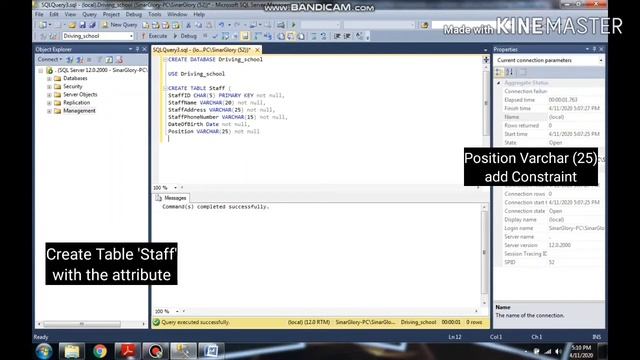Open the Edit menu

tap(54, 14)
